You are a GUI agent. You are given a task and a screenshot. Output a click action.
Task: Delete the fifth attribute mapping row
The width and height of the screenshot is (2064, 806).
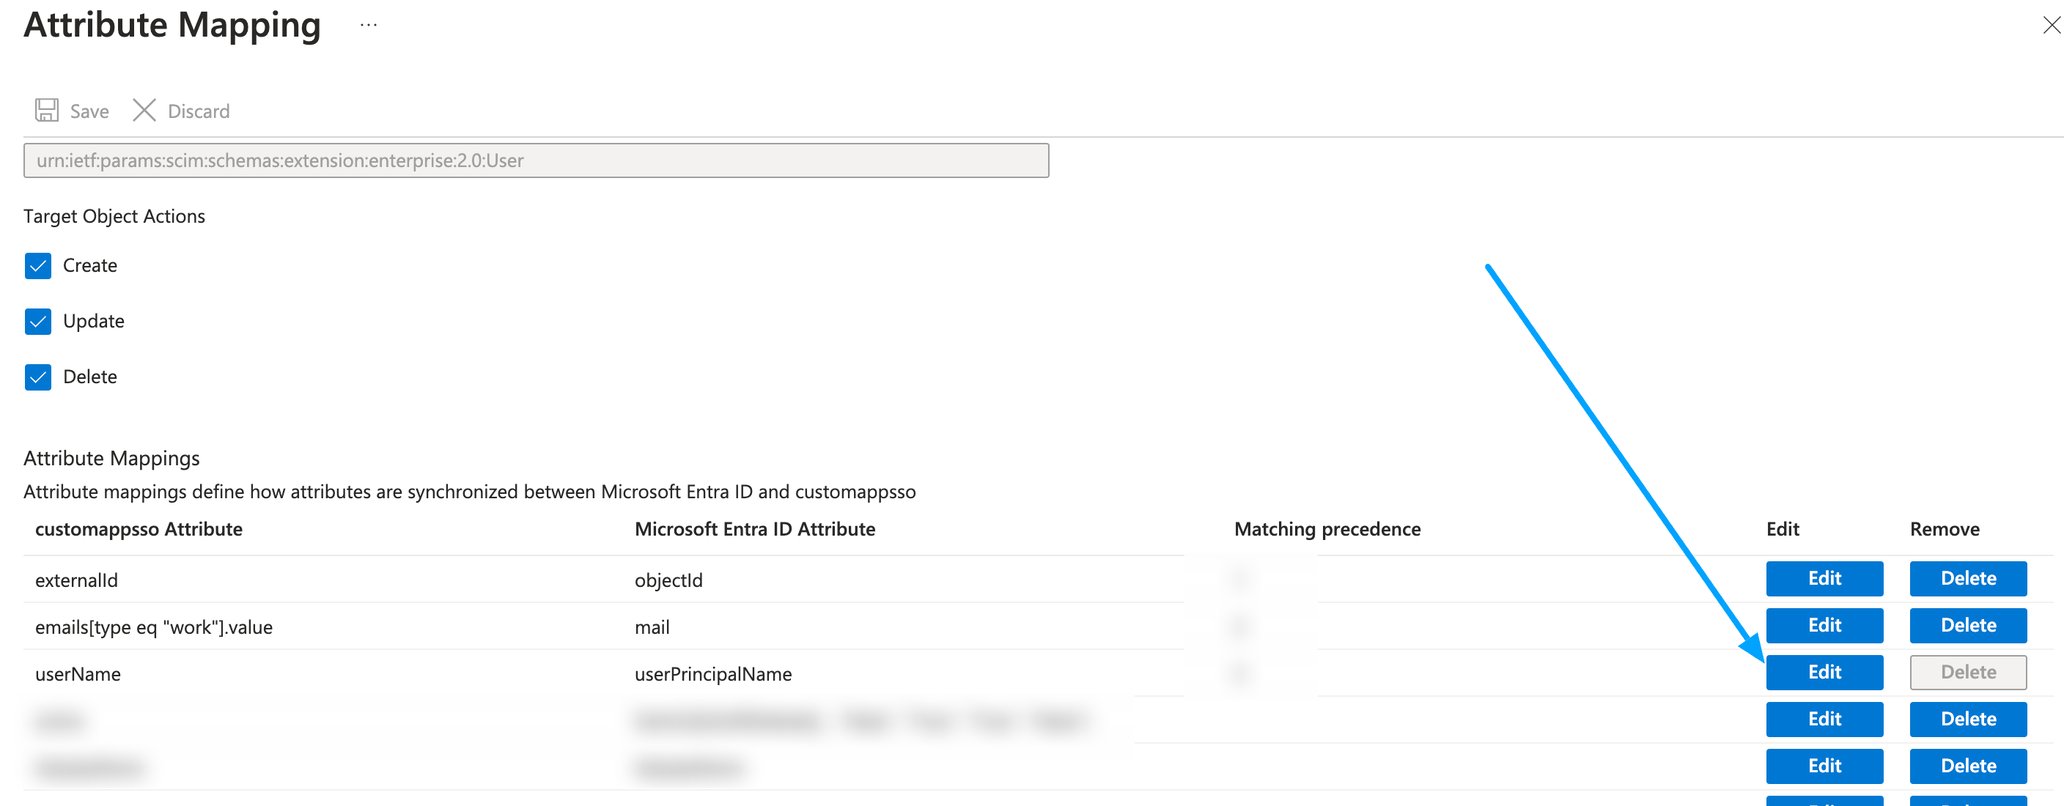(1966, 766)
